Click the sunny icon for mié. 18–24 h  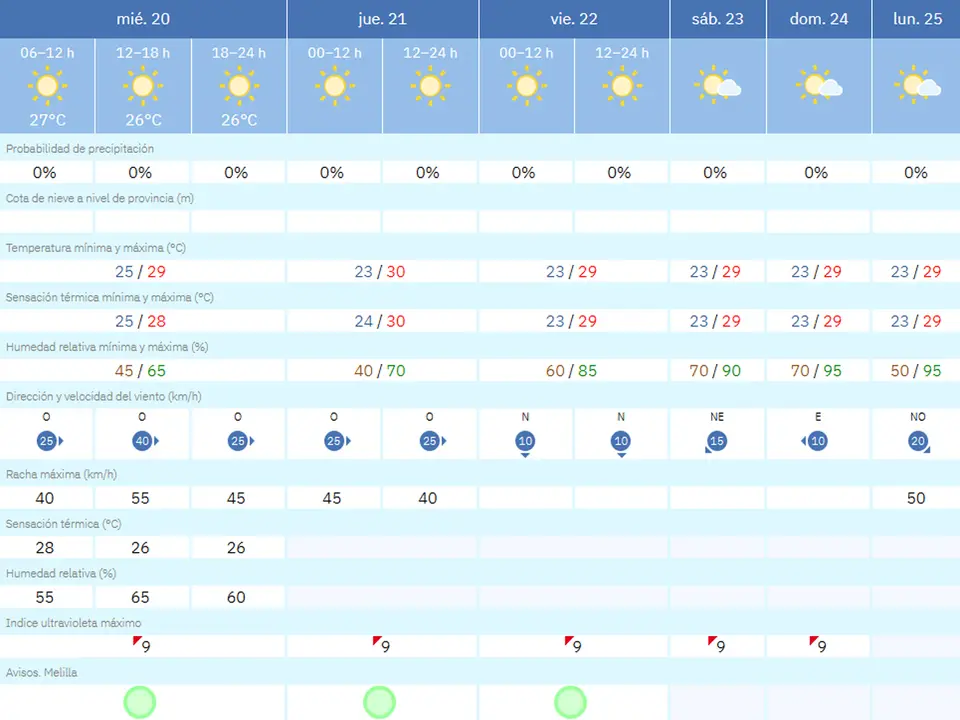(239, 86)
